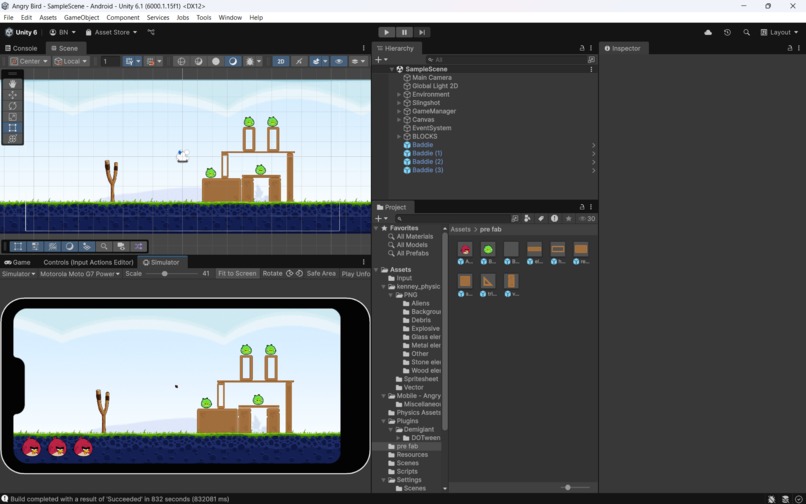Screen dimensions: 806x504
Task: Open the Window menu
Action: [230, 17]
